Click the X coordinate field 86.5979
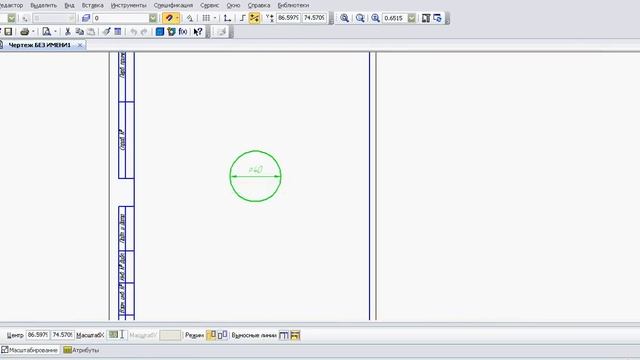Screen dimensions: 640x360 click(x=288, y=18)
